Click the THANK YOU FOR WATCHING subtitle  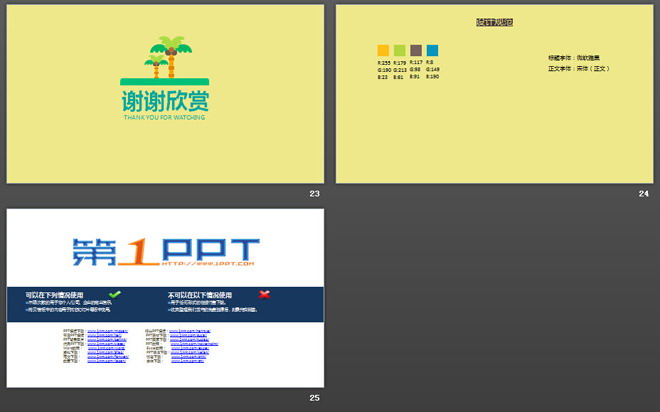(165, 117)
